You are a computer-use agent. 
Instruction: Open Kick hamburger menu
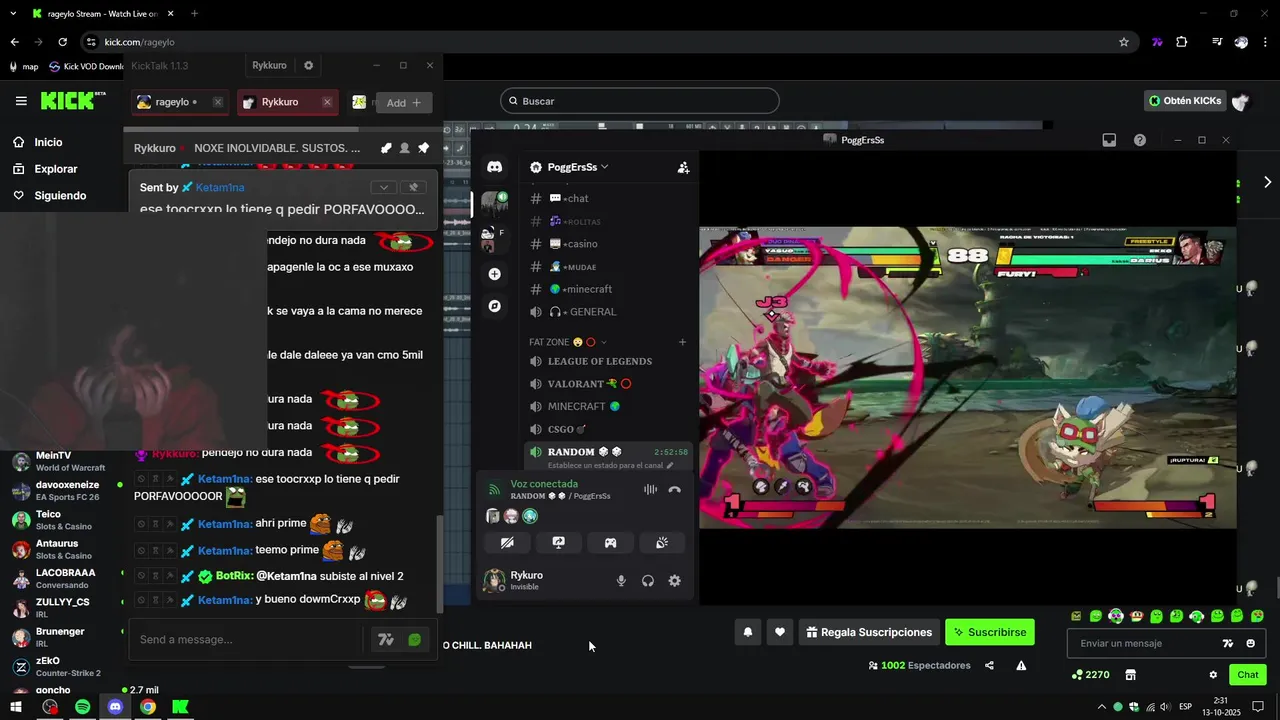click(21, 101)
